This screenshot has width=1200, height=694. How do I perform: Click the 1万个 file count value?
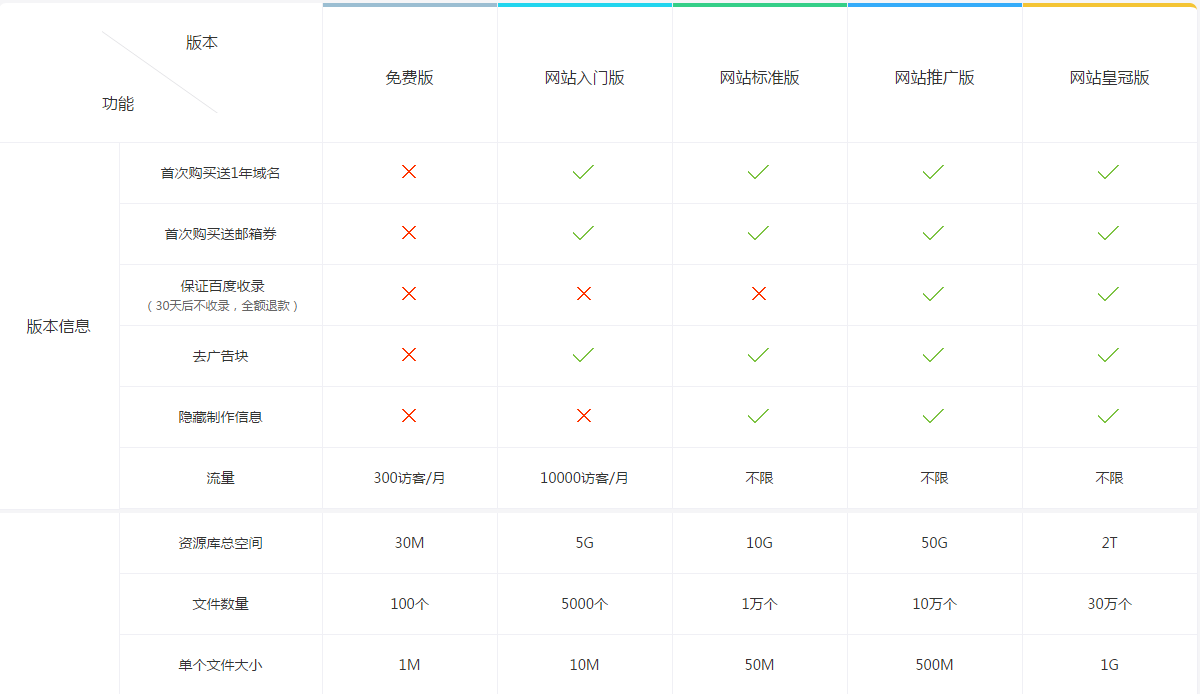pyautogui.click(x=760, y=604)
